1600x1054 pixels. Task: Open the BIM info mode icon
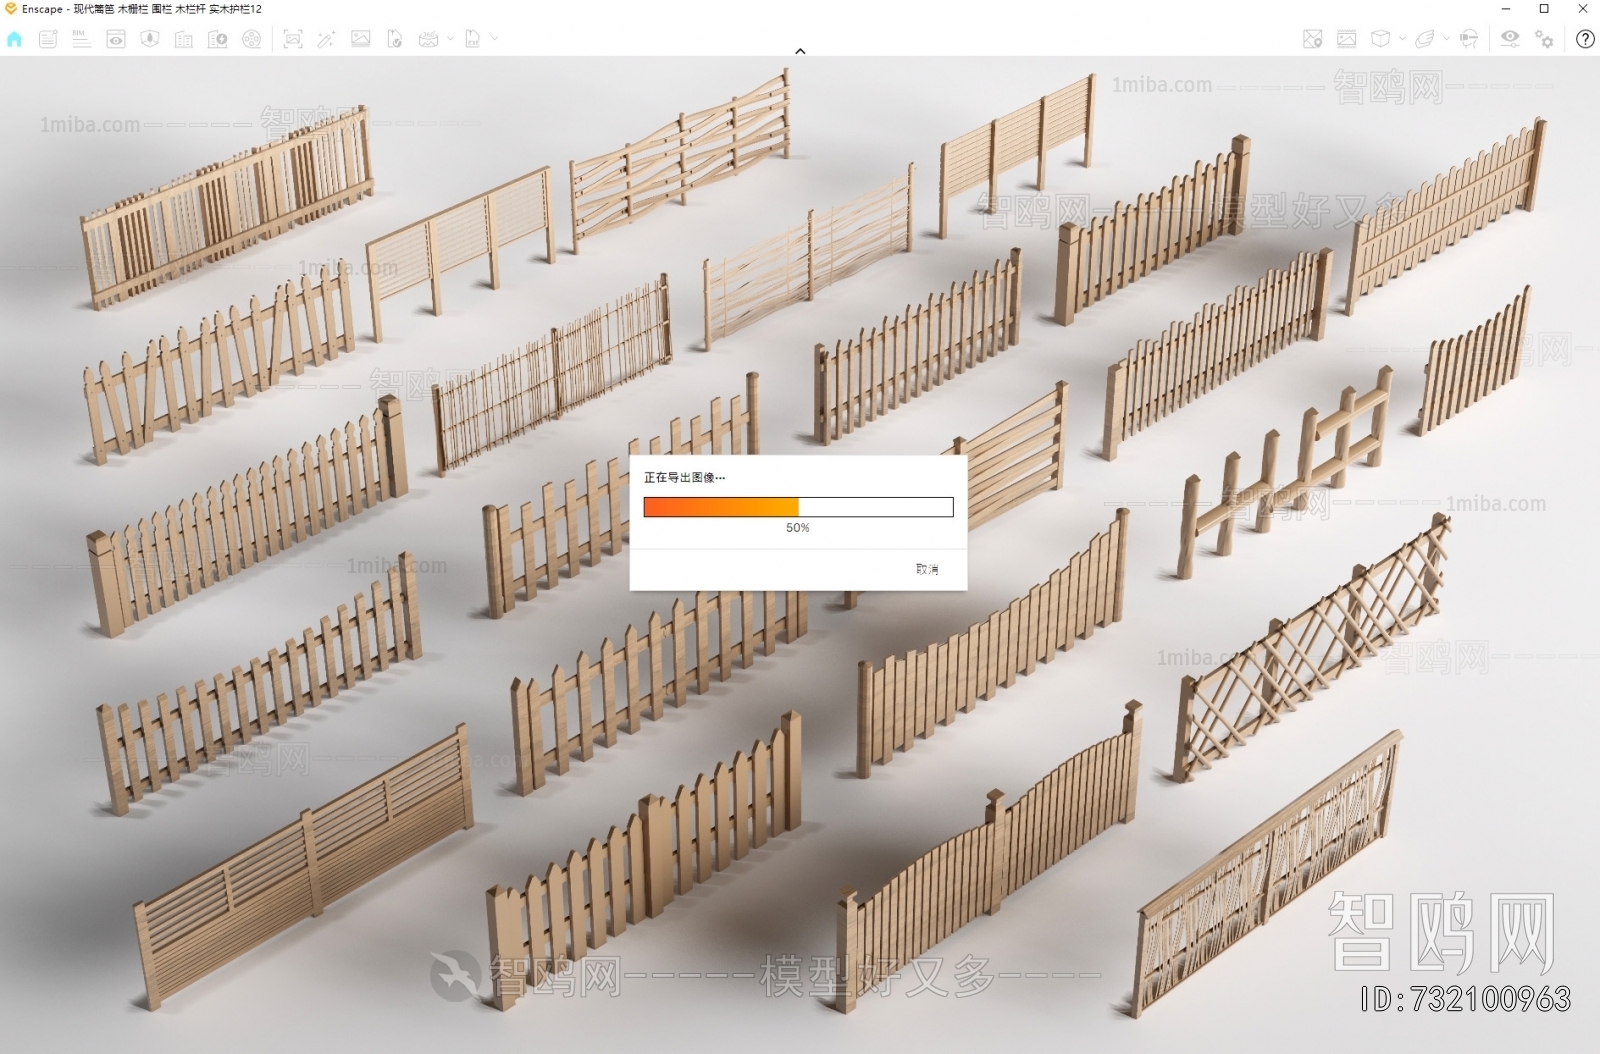(81, 39)
